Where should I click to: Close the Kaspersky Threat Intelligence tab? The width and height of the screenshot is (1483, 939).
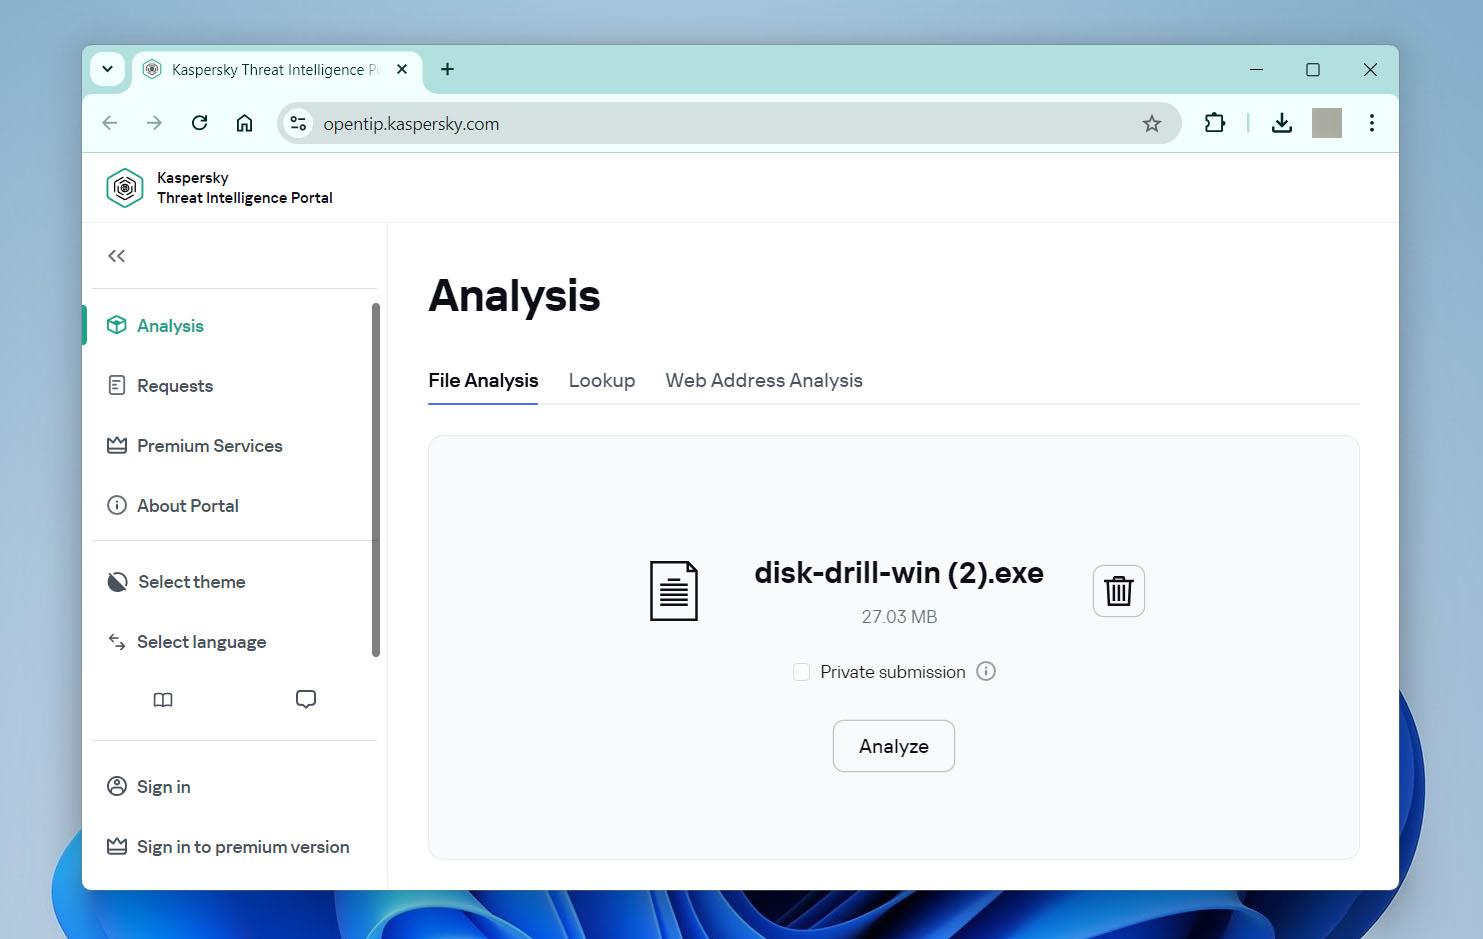[x=402, y=69]
